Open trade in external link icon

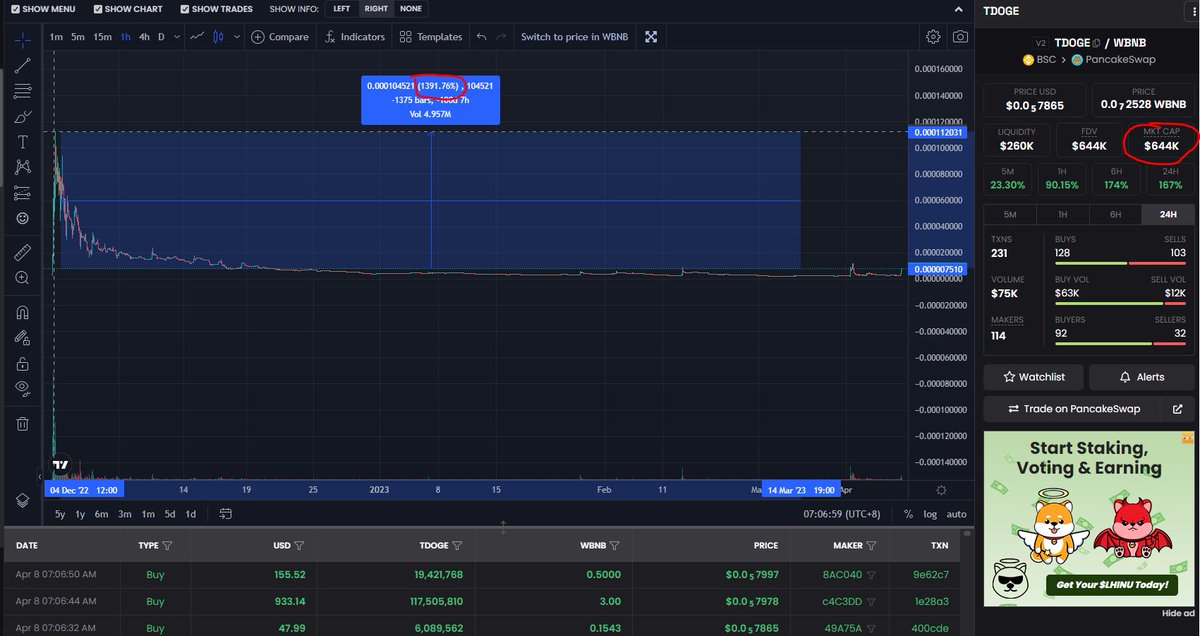pos(1178,409)
